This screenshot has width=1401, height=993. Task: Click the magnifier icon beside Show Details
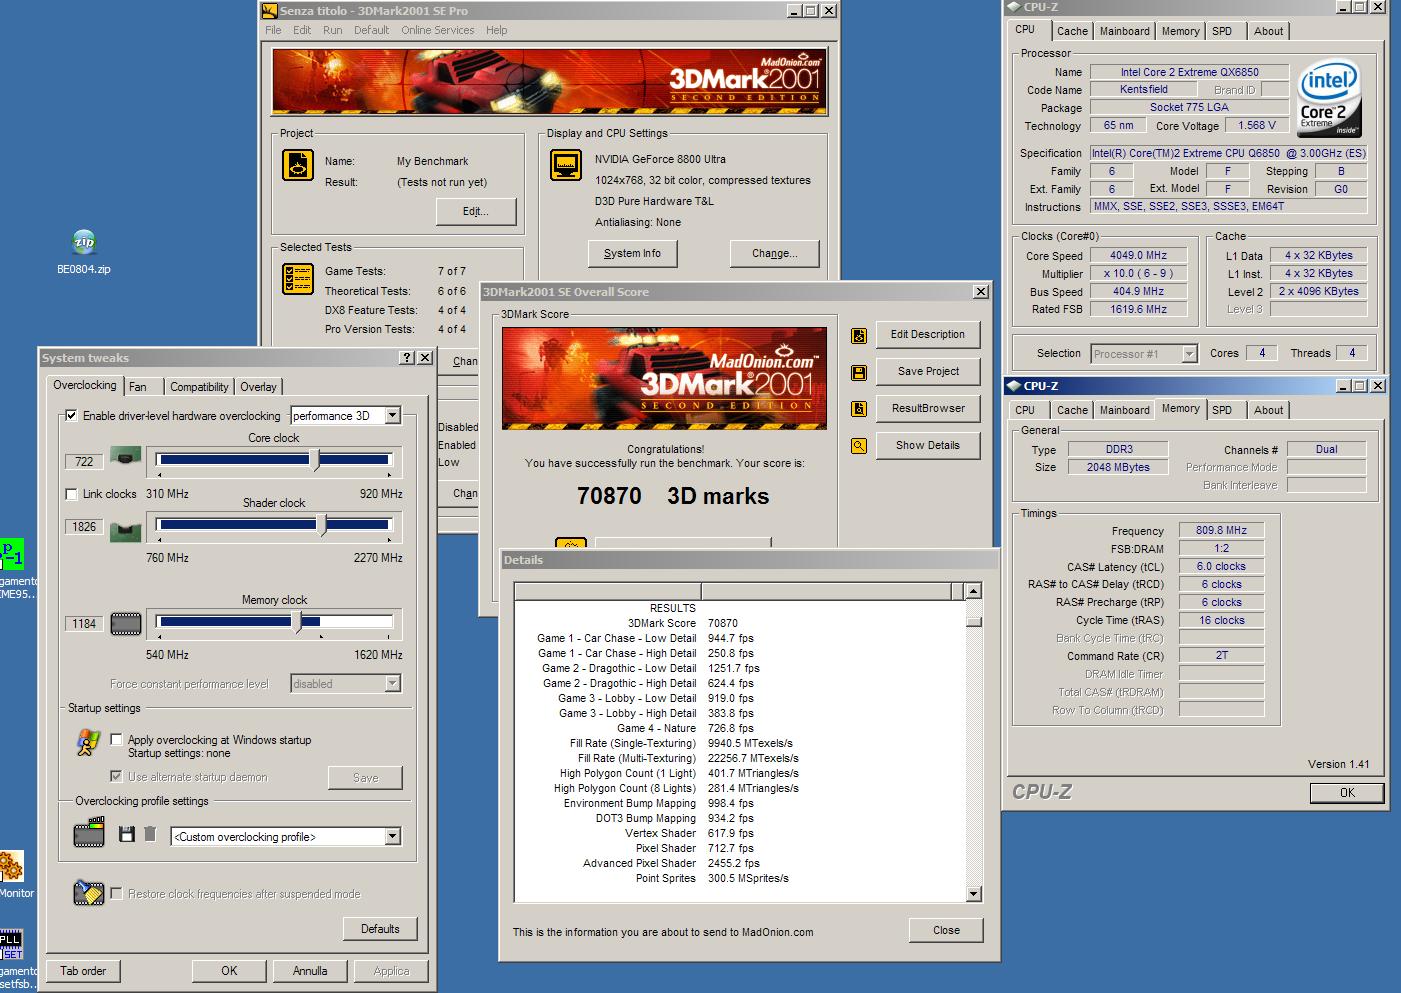point(859,446)
